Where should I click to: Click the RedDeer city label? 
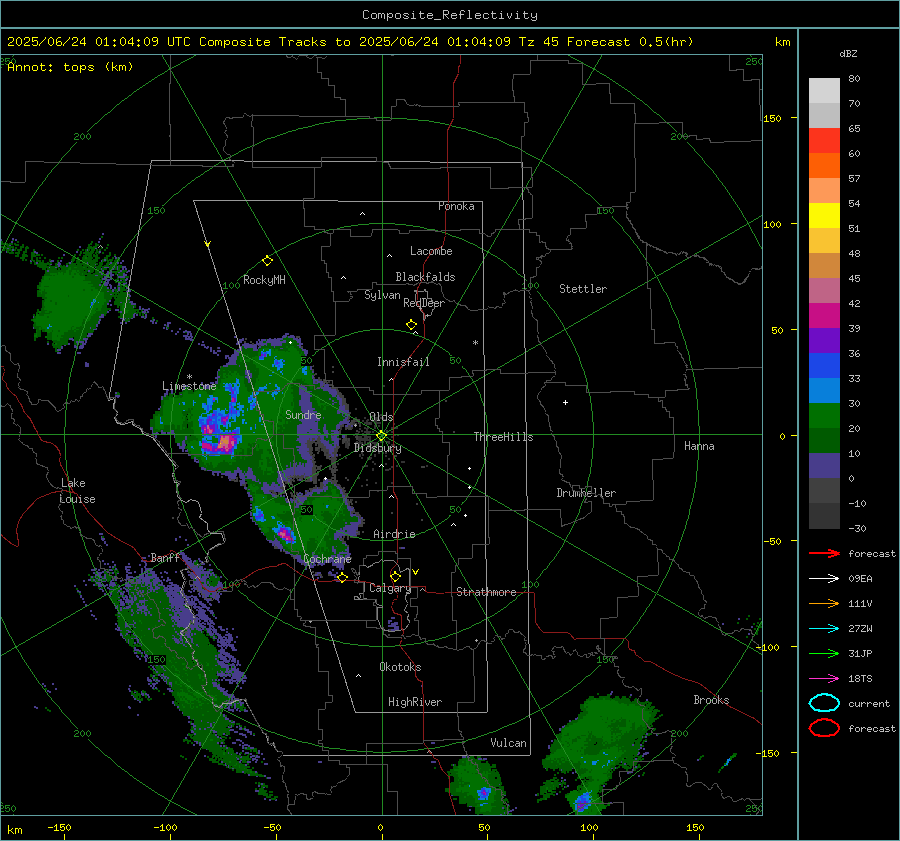click(424, 303)
